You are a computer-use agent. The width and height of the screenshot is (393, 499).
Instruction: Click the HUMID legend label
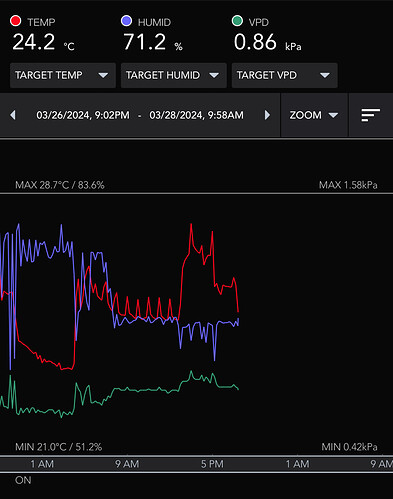tap(154, 22)
